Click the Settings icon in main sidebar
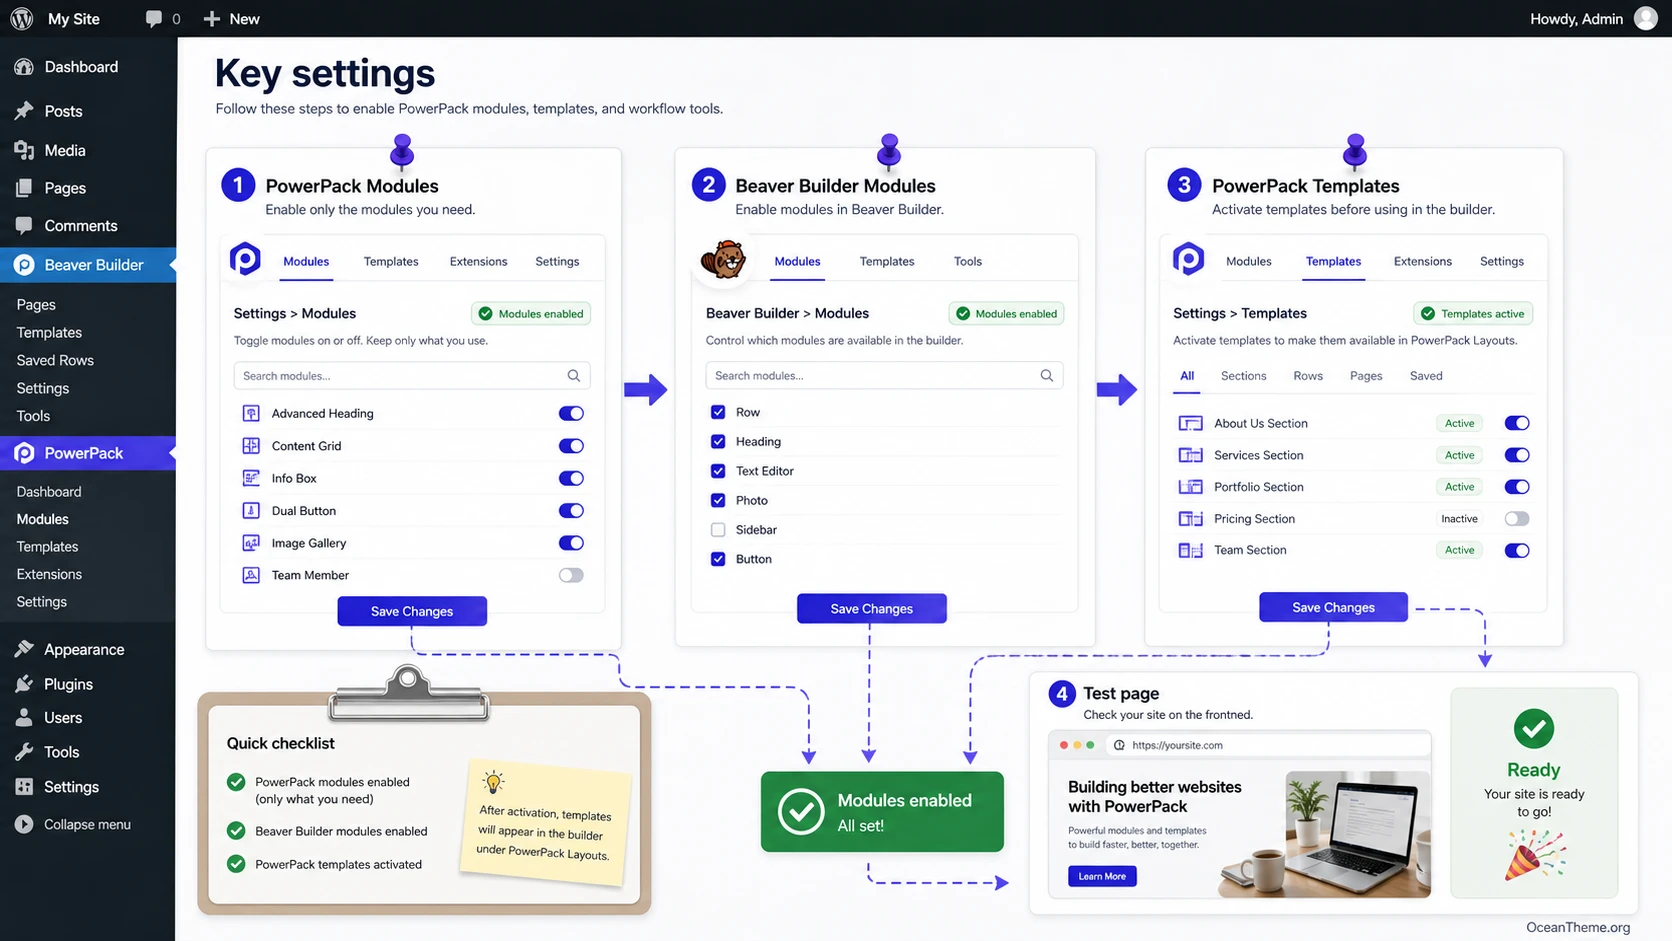Screen dimensions: 1672x941 click(x=24, y=787)
